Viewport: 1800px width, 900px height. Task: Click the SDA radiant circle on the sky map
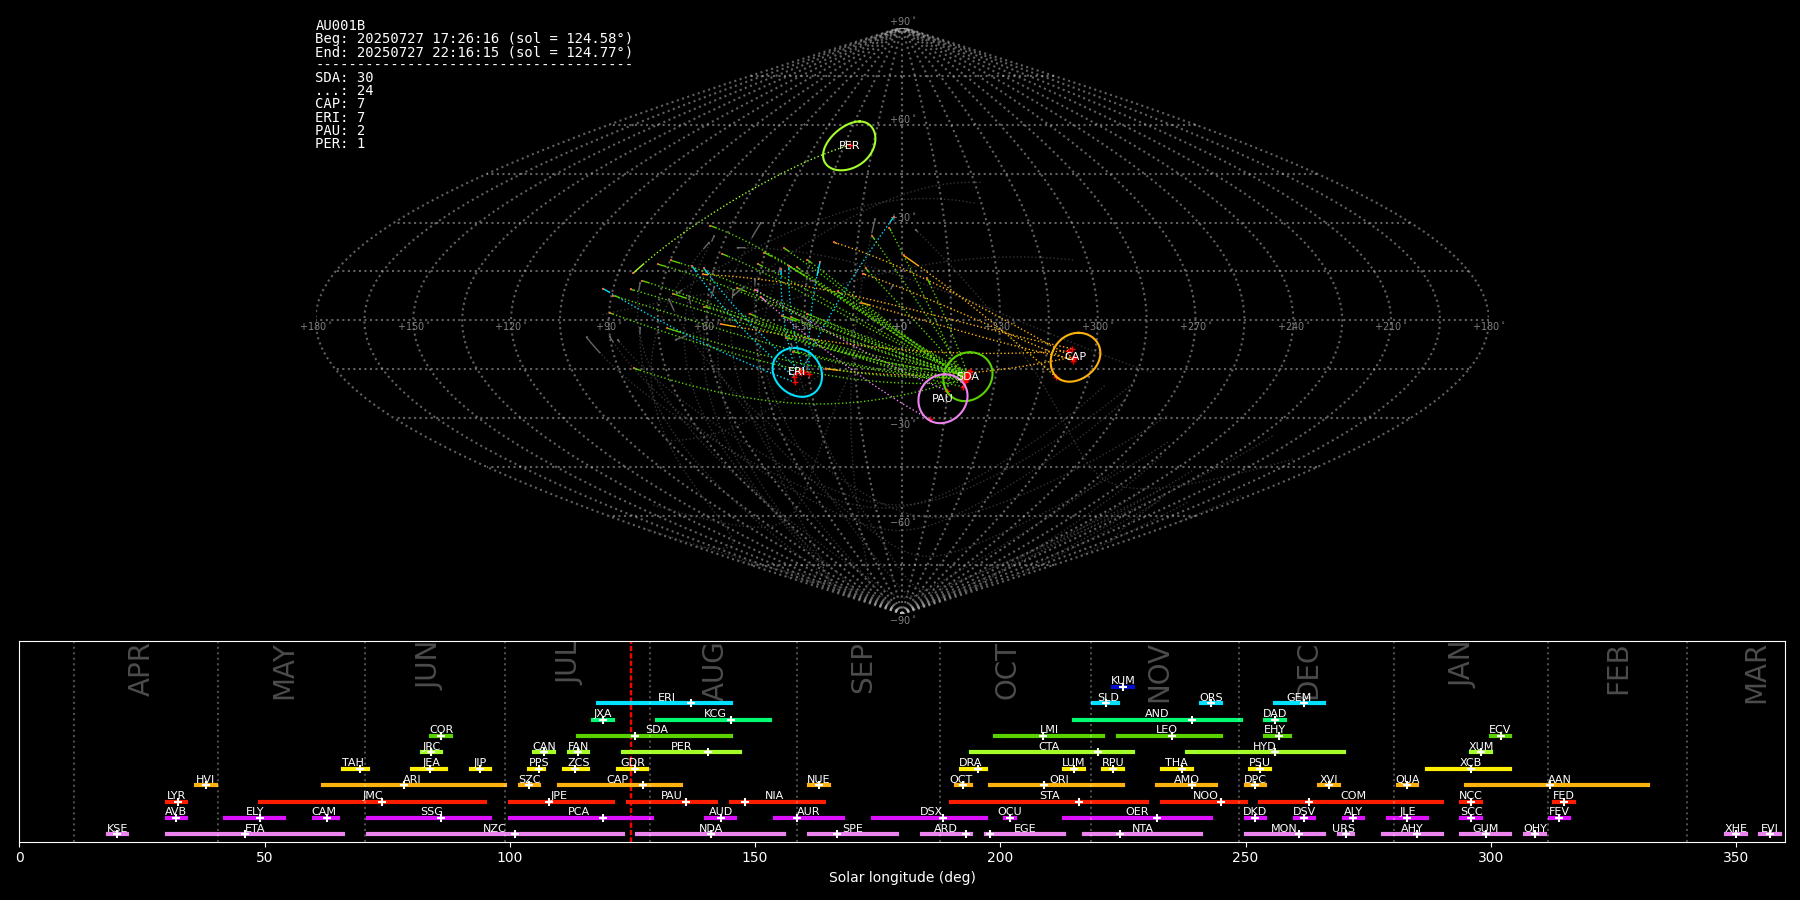[967, 377]
